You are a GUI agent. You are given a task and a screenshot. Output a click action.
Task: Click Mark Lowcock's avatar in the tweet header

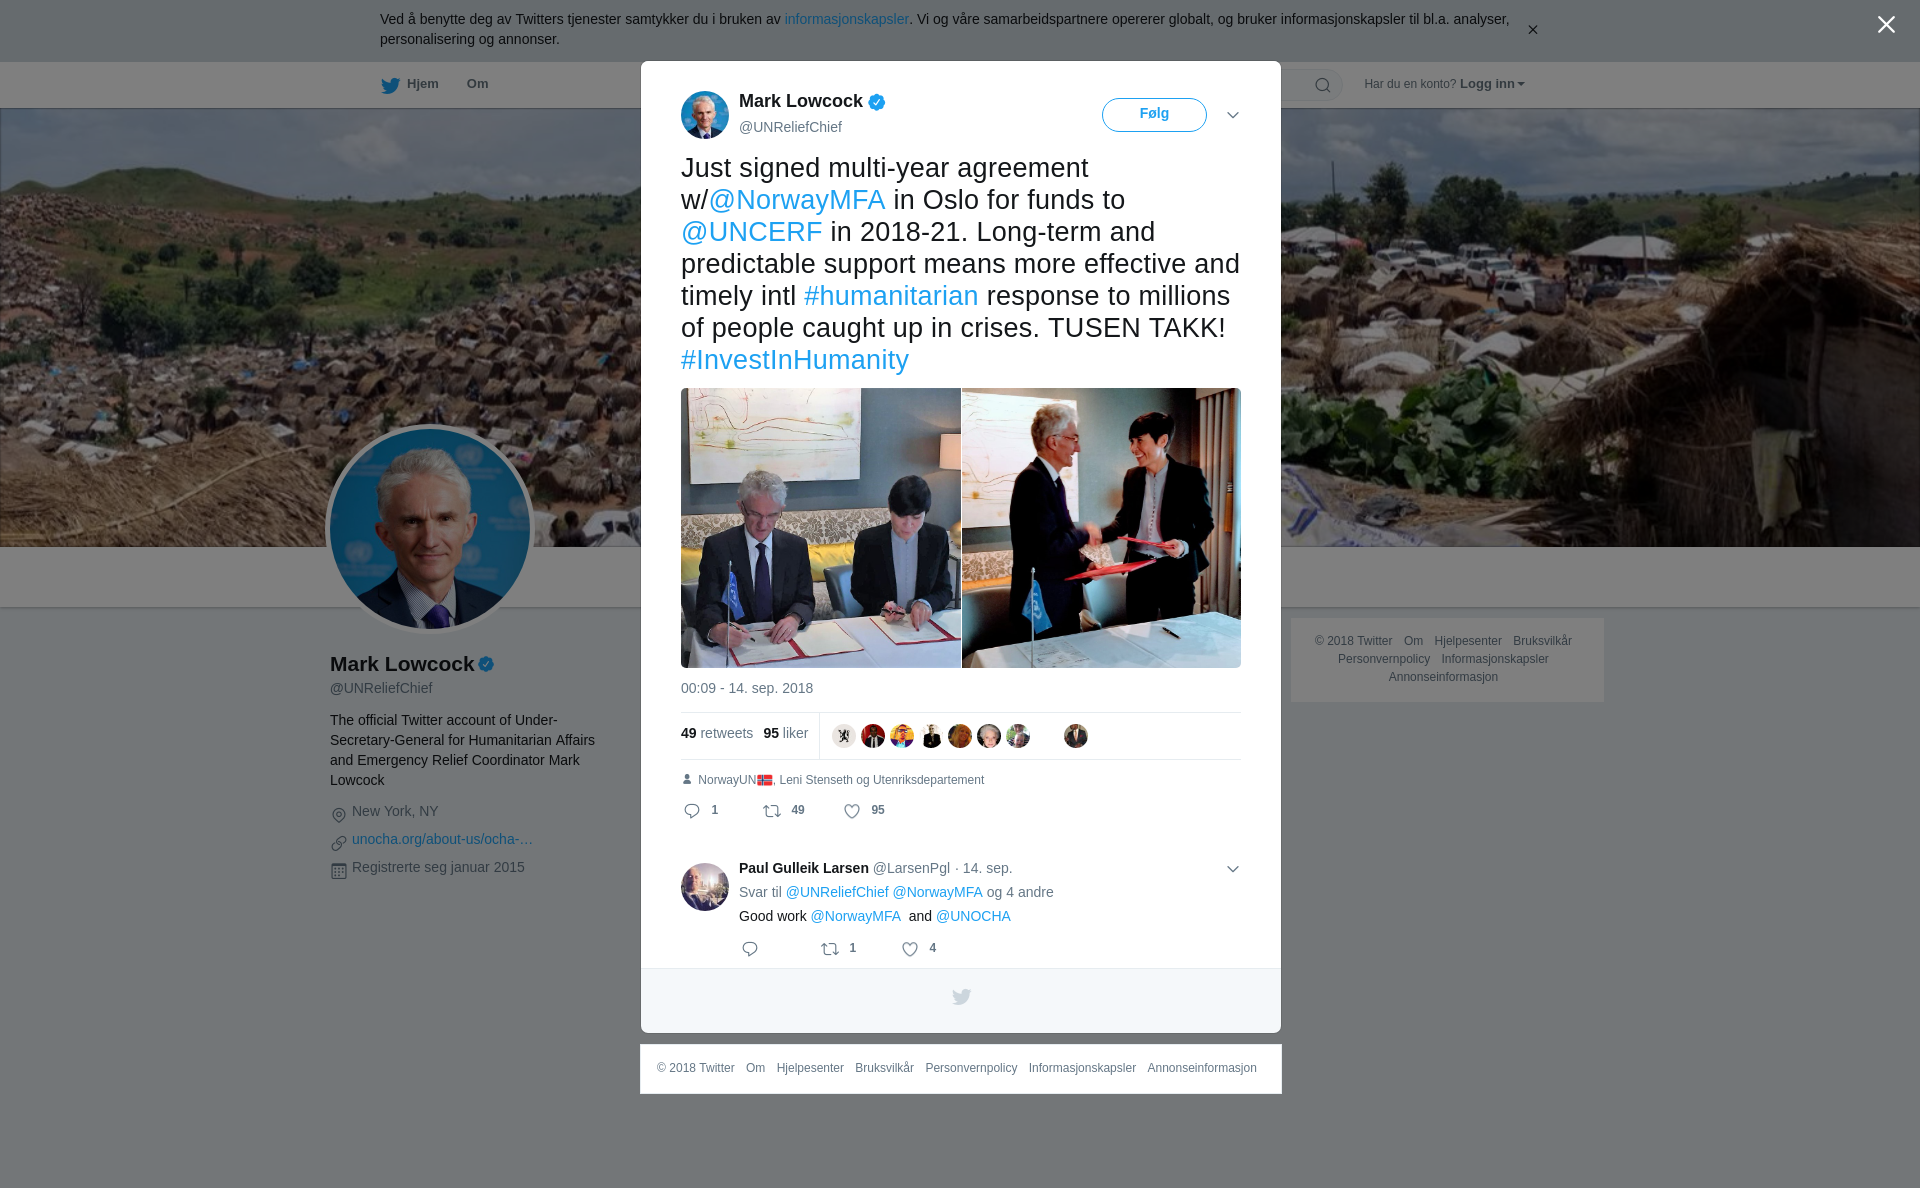[x=705, y=115]
